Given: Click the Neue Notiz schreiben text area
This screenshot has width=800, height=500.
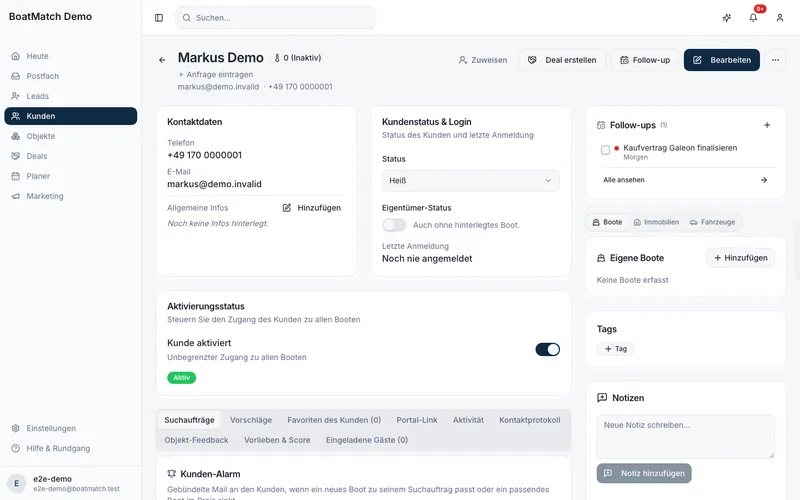Looking at the screenshot, I should point(686,436).
